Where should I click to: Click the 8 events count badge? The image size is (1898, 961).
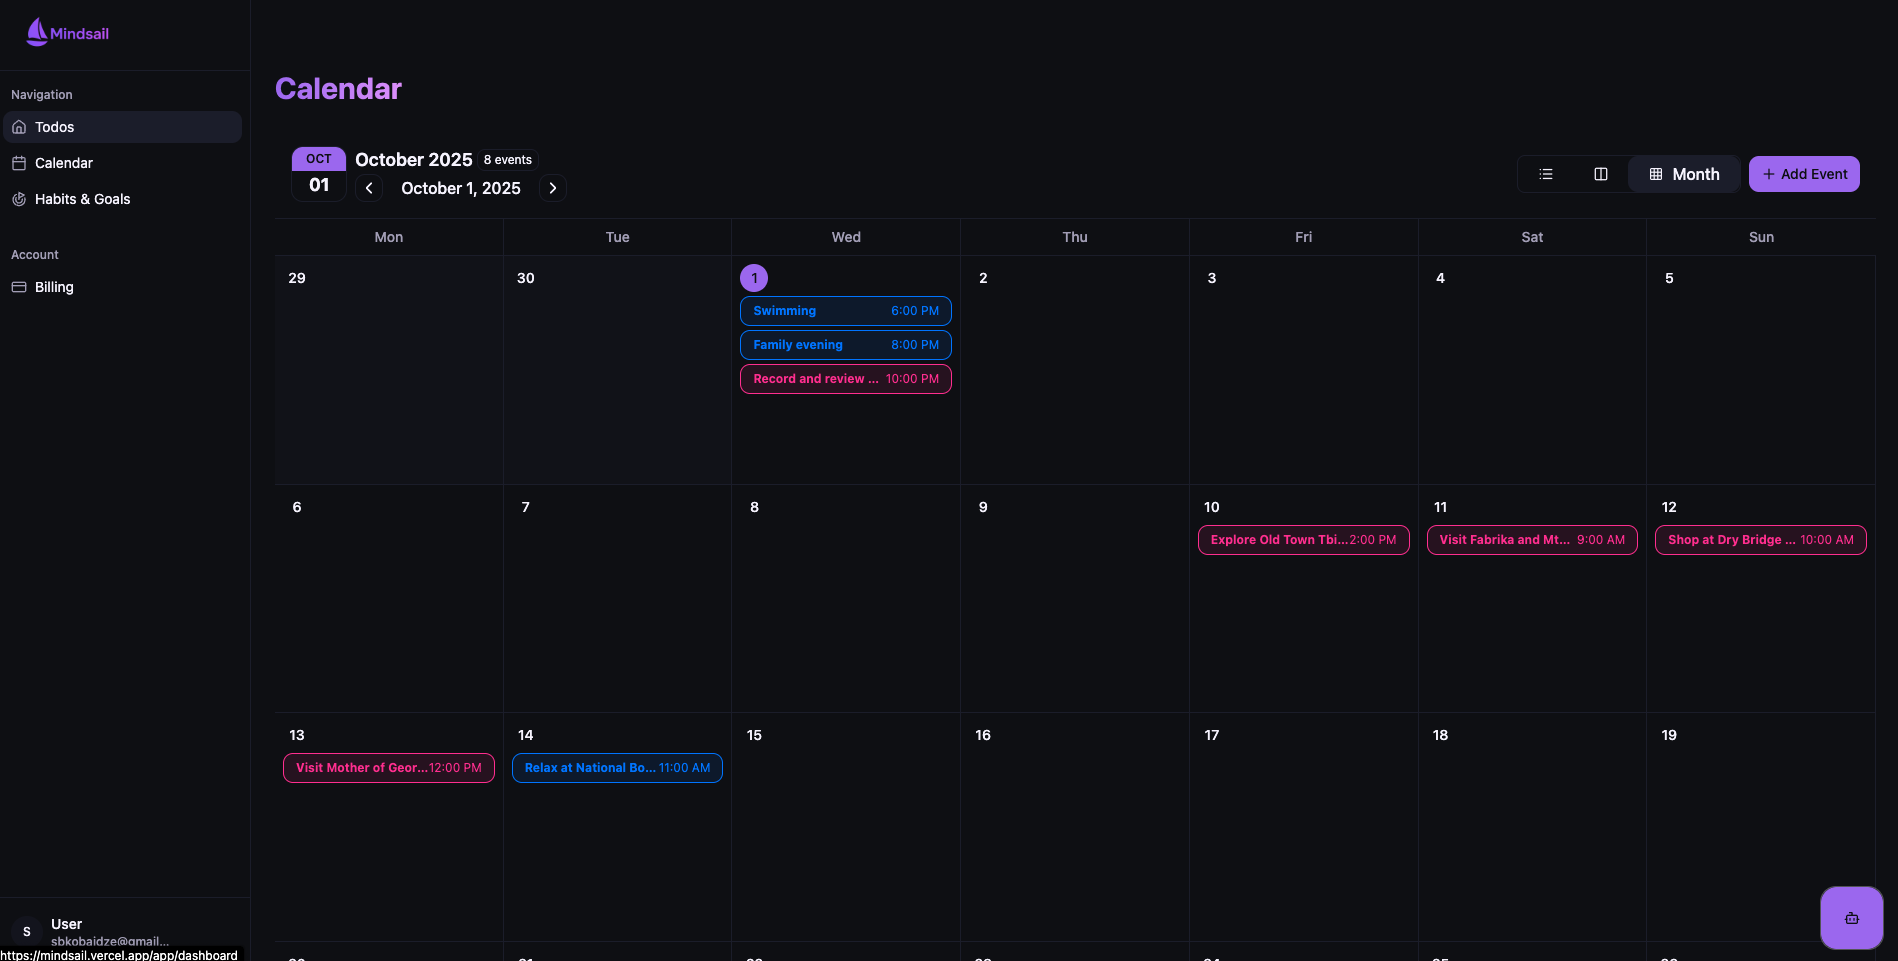coord(508,160)
